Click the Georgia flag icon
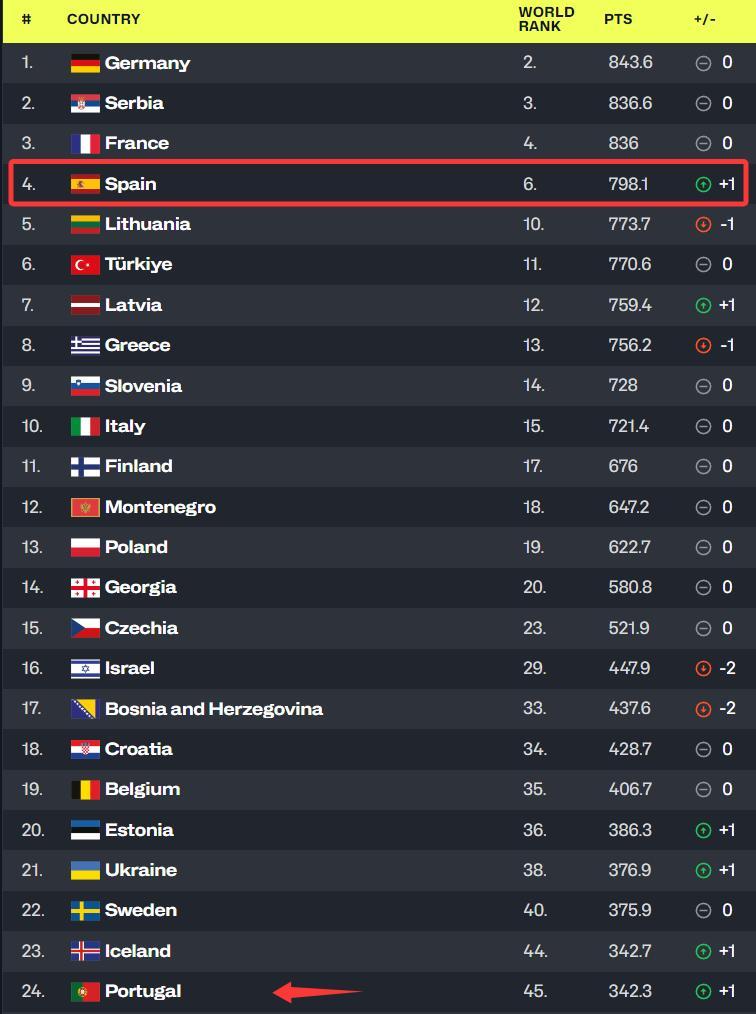This screenshot has width=756, height=1014. [85, 587]
